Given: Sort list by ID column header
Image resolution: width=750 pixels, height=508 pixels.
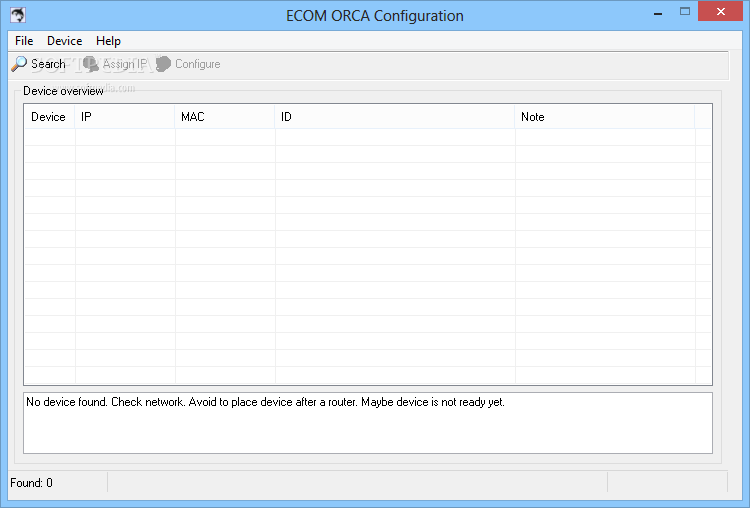Looking at the screenshot, I should coord(395,117).
